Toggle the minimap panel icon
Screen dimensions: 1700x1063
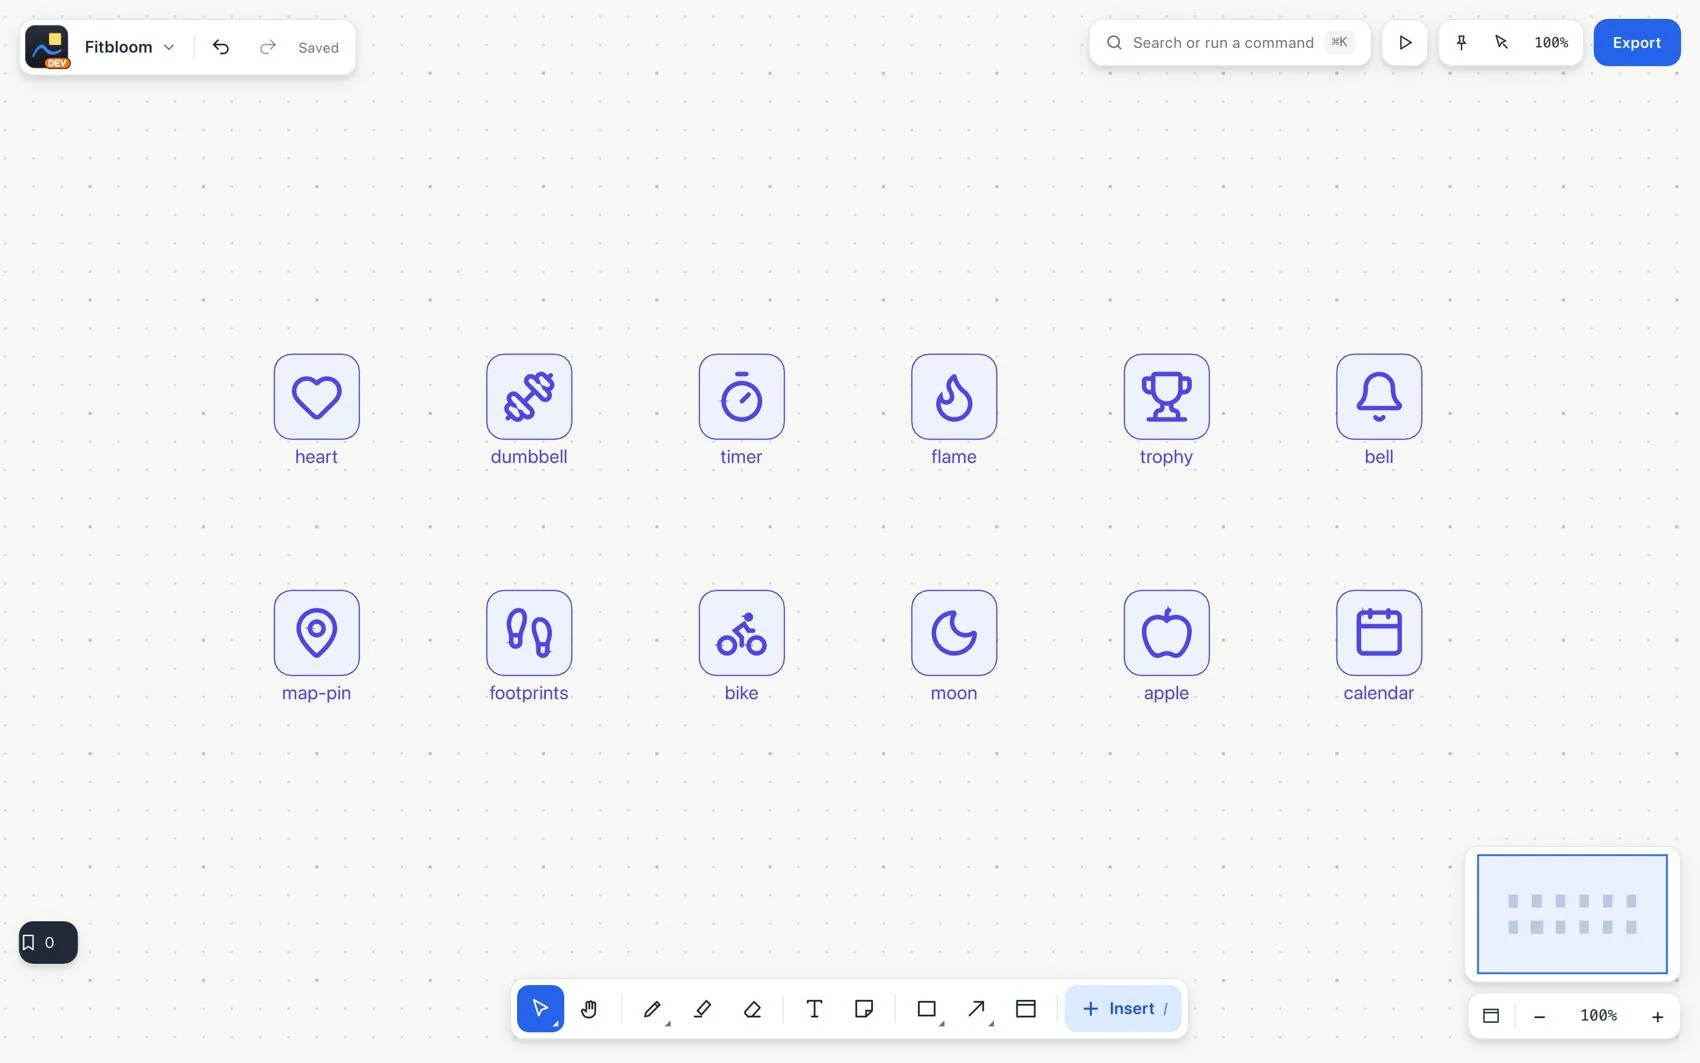[x=1491, y=1016]
